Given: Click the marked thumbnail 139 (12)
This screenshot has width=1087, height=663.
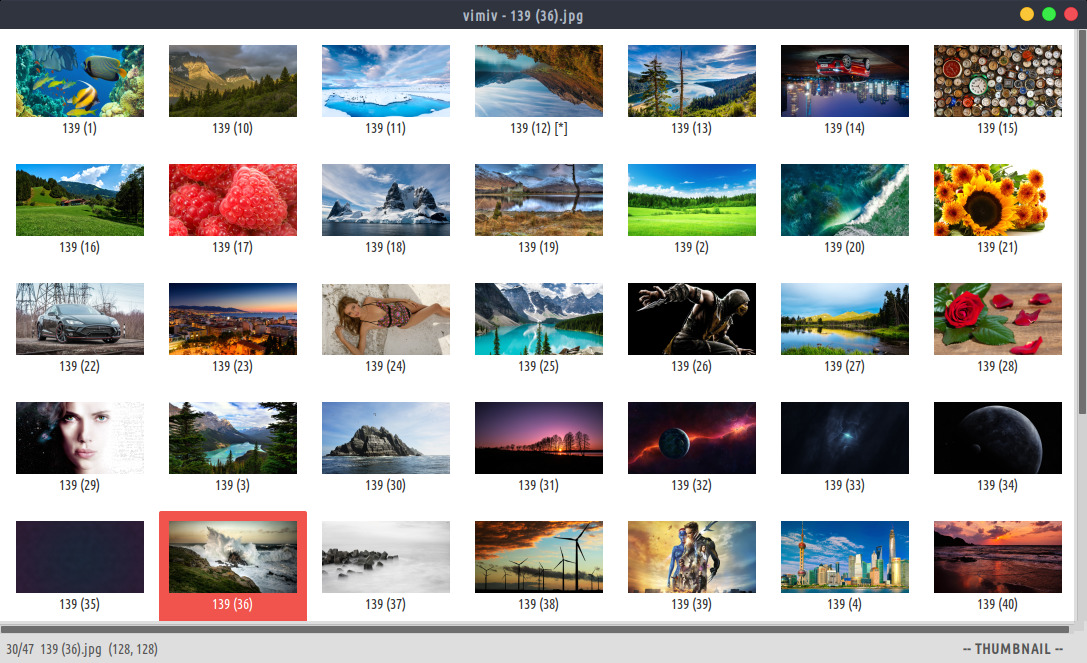Looking at the screenshot, I should tap(539, 81).
